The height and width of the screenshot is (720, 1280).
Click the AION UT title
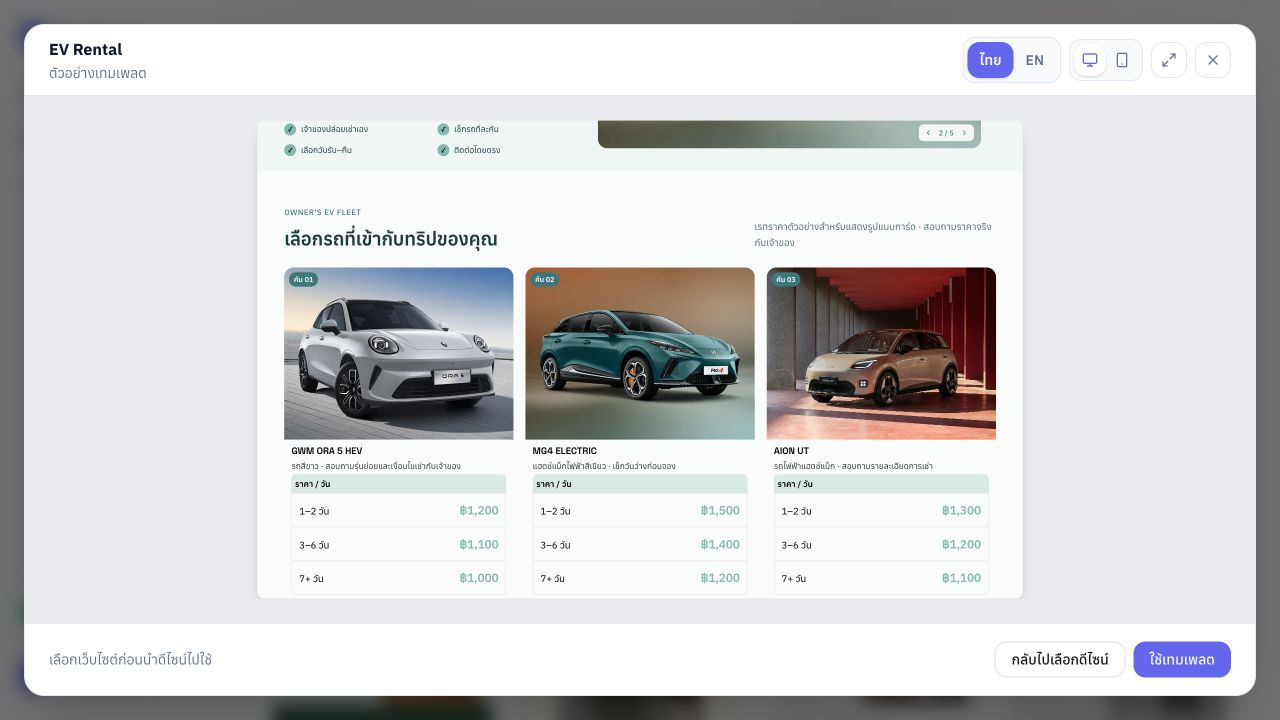791,451
